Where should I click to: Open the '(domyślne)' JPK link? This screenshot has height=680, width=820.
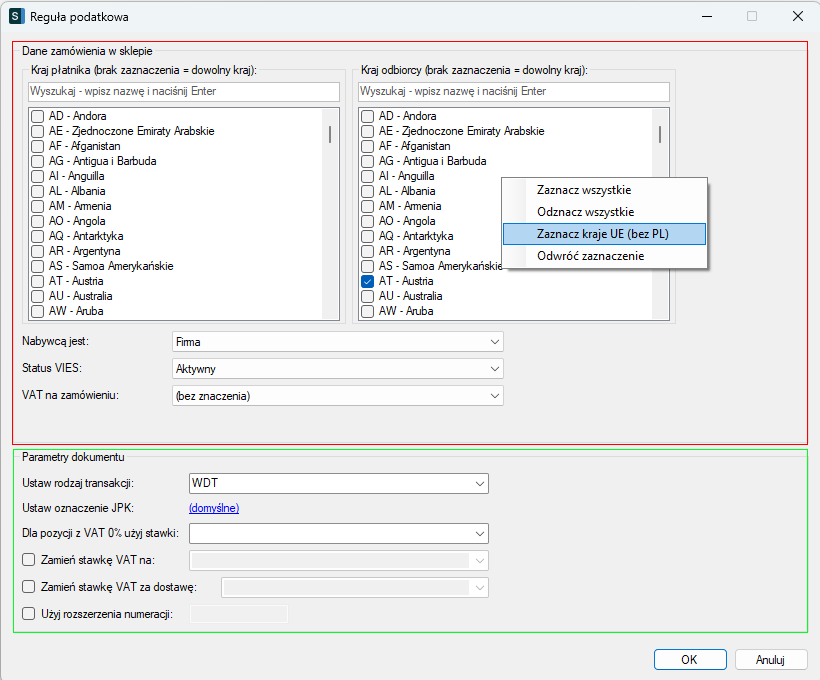[214, 508]
